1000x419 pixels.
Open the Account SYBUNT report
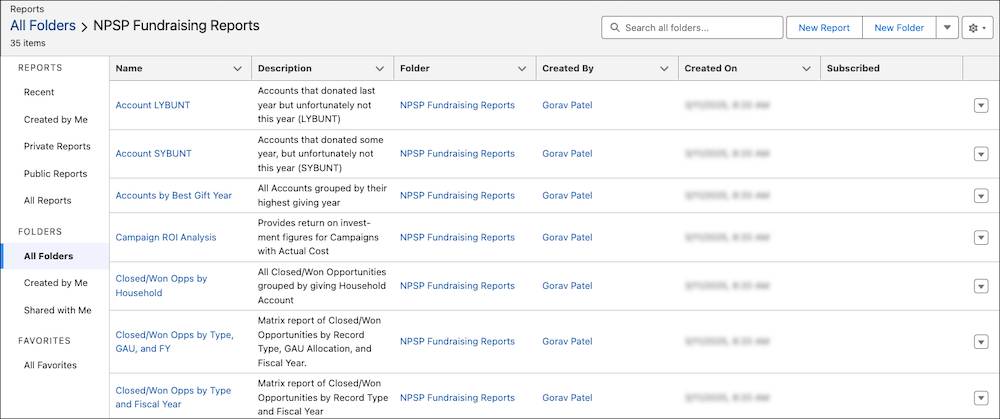click(153, 154)
